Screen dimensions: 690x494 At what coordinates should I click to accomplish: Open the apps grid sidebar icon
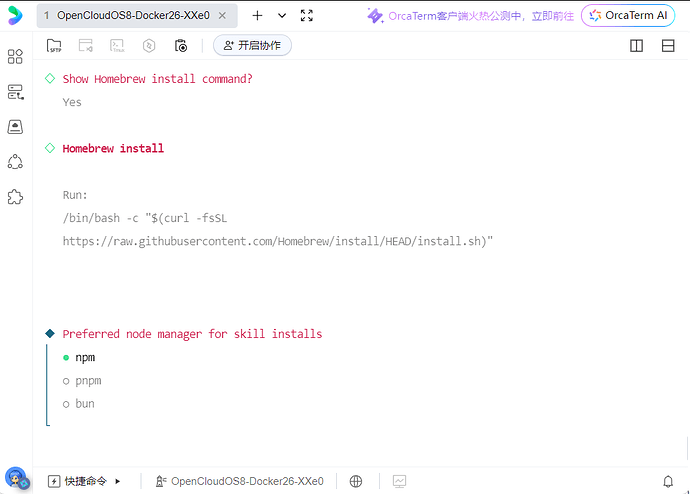(x=15, y=56)
